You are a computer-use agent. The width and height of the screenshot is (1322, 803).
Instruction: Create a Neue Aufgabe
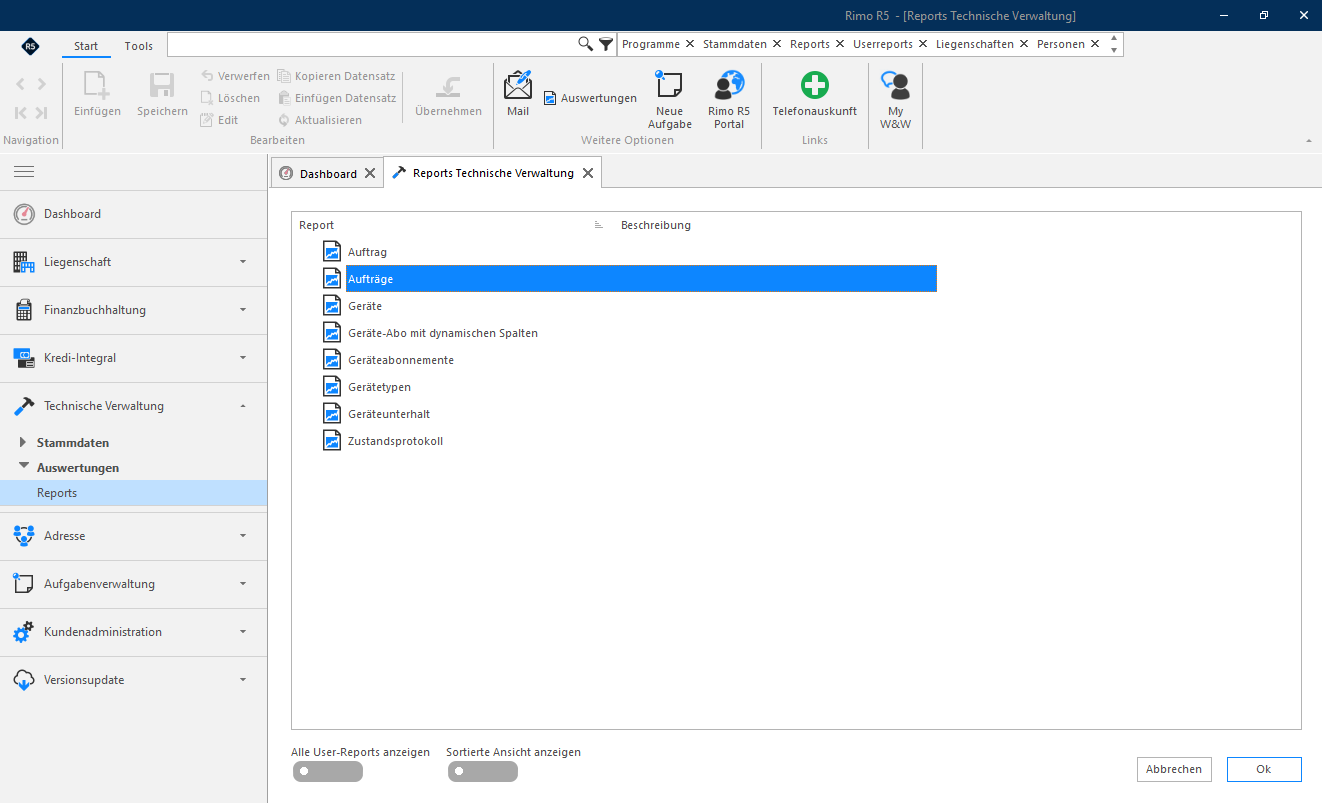[670, 100]
